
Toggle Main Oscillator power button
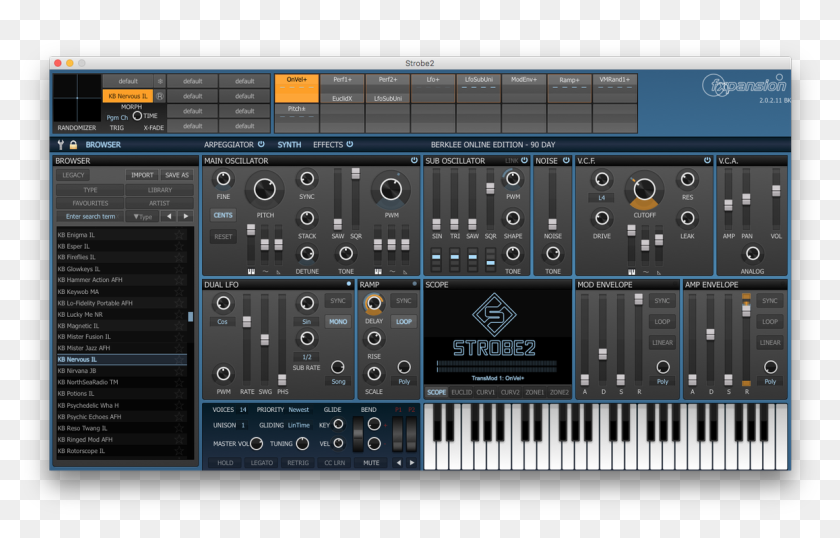pos(414,160)
